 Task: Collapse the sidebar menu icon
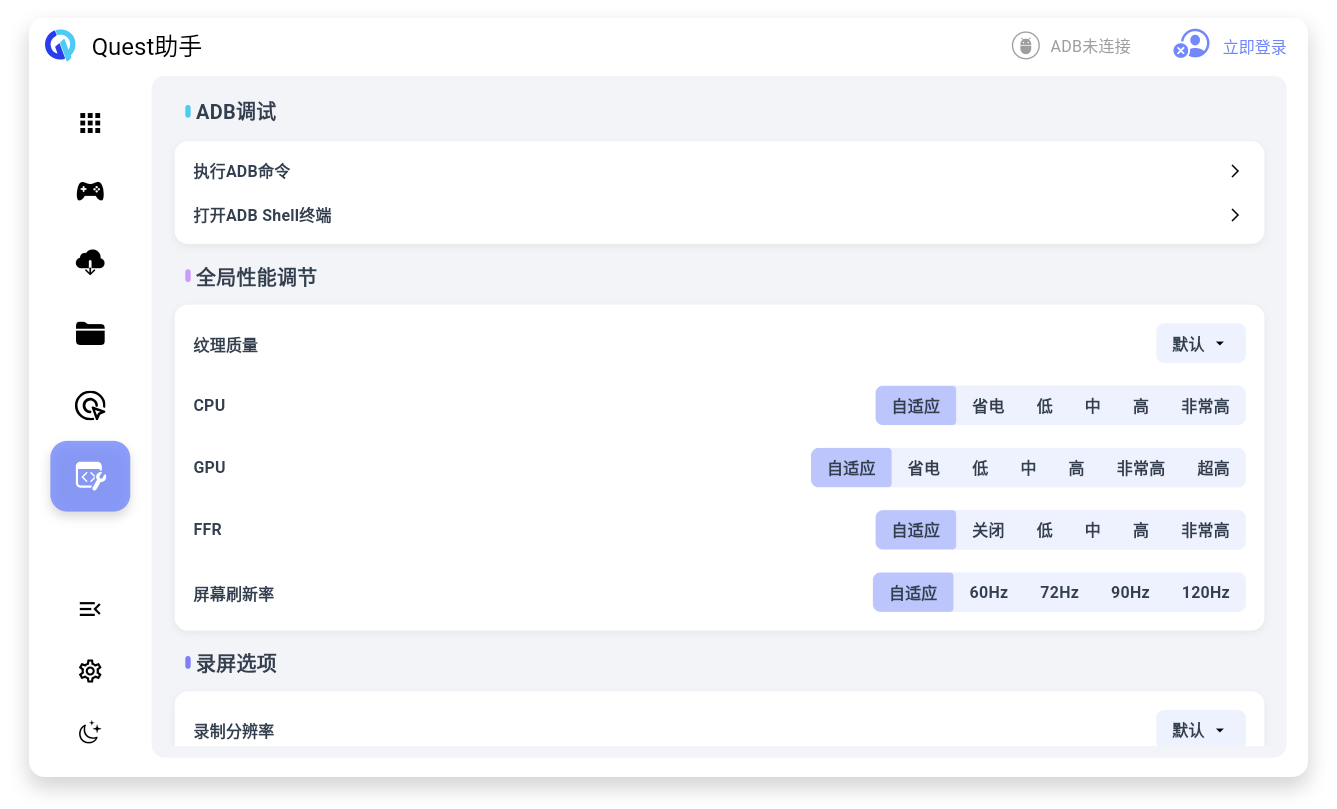pyautogui.click(x=90, y=609)
